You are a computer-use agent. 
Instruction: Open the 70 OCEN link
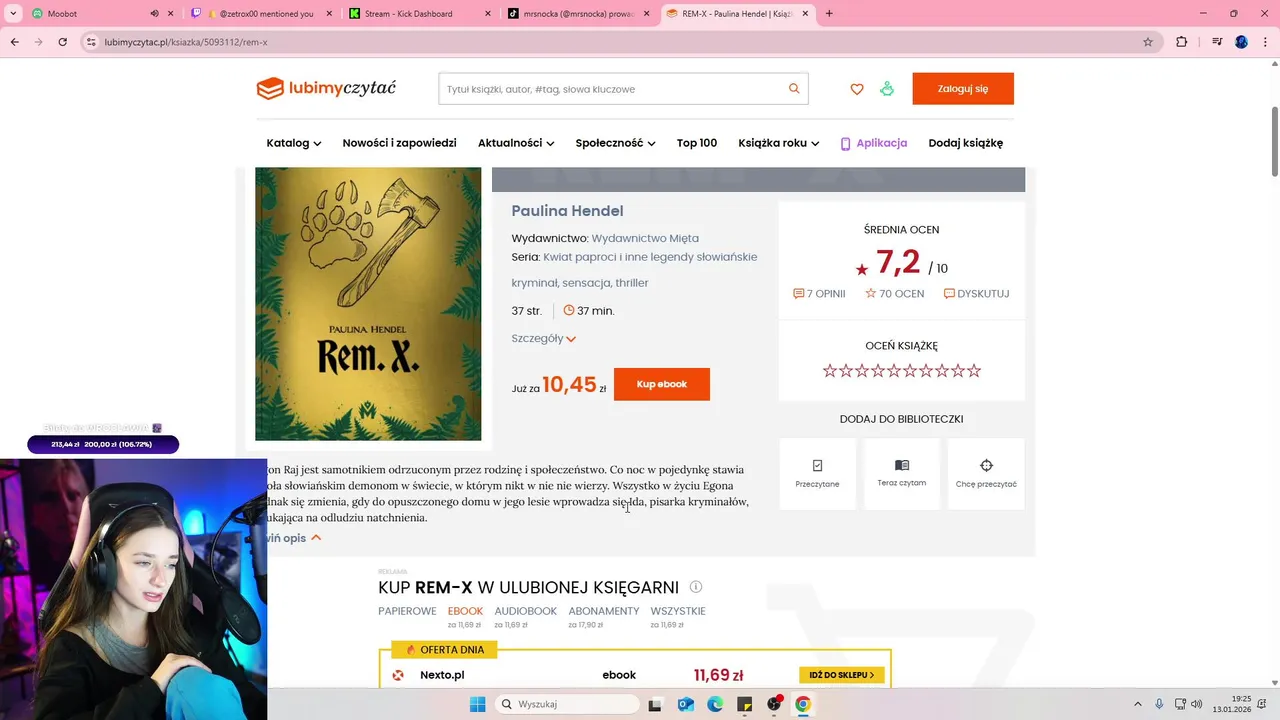[894, 294]
